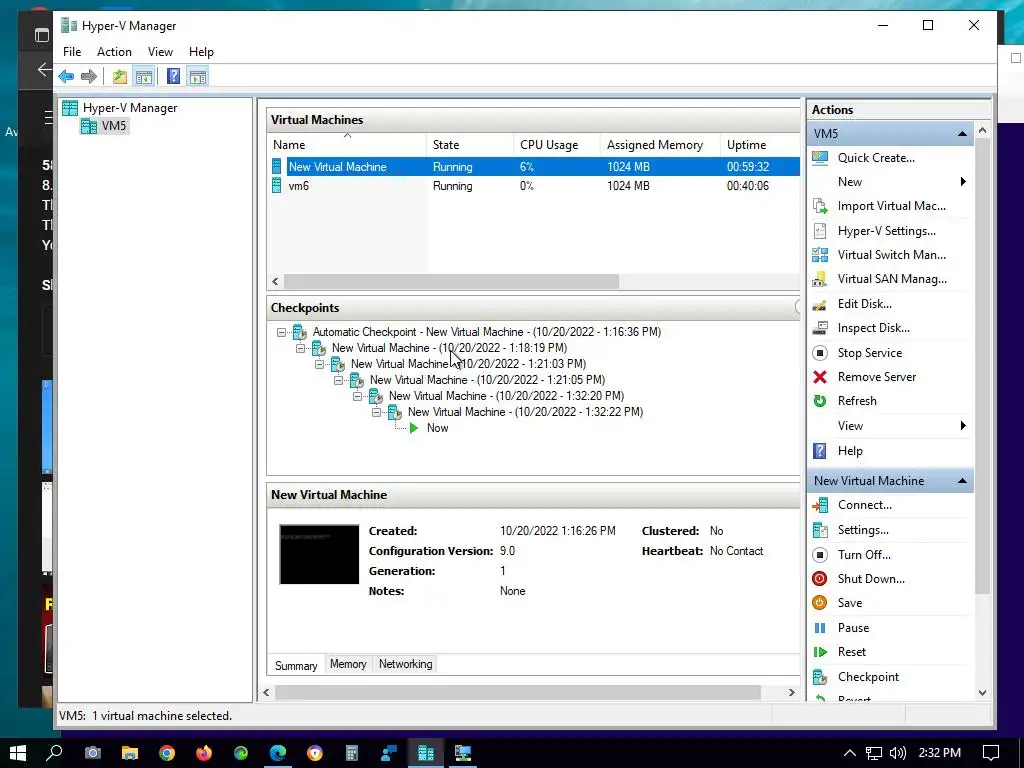The height and width of the screenshot is (768, 1024).
Task: Click the blue Help toolbar icon
Action: point(173,76)
